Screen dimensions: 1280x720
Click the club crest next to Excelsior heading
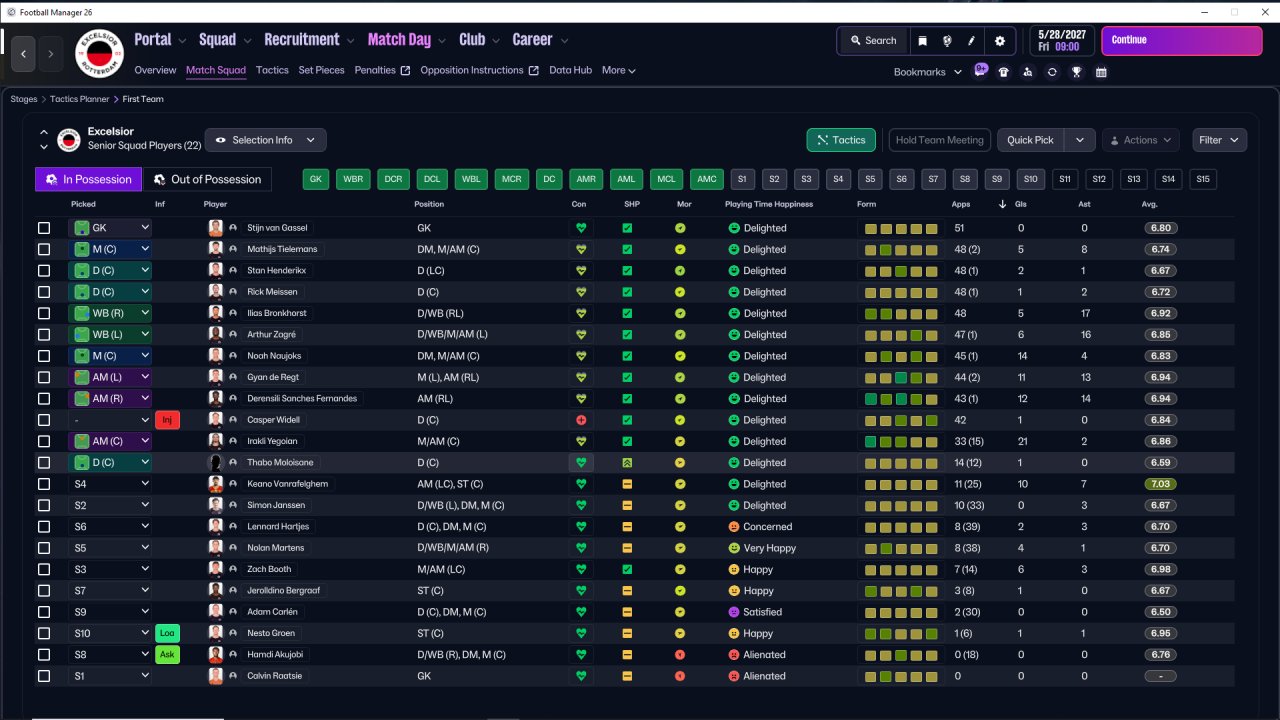click(x=69, y=140)
